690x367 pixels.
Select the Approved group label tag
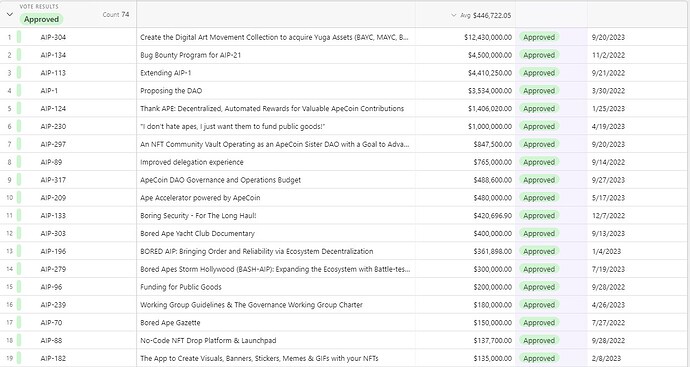tap(41, 19)
